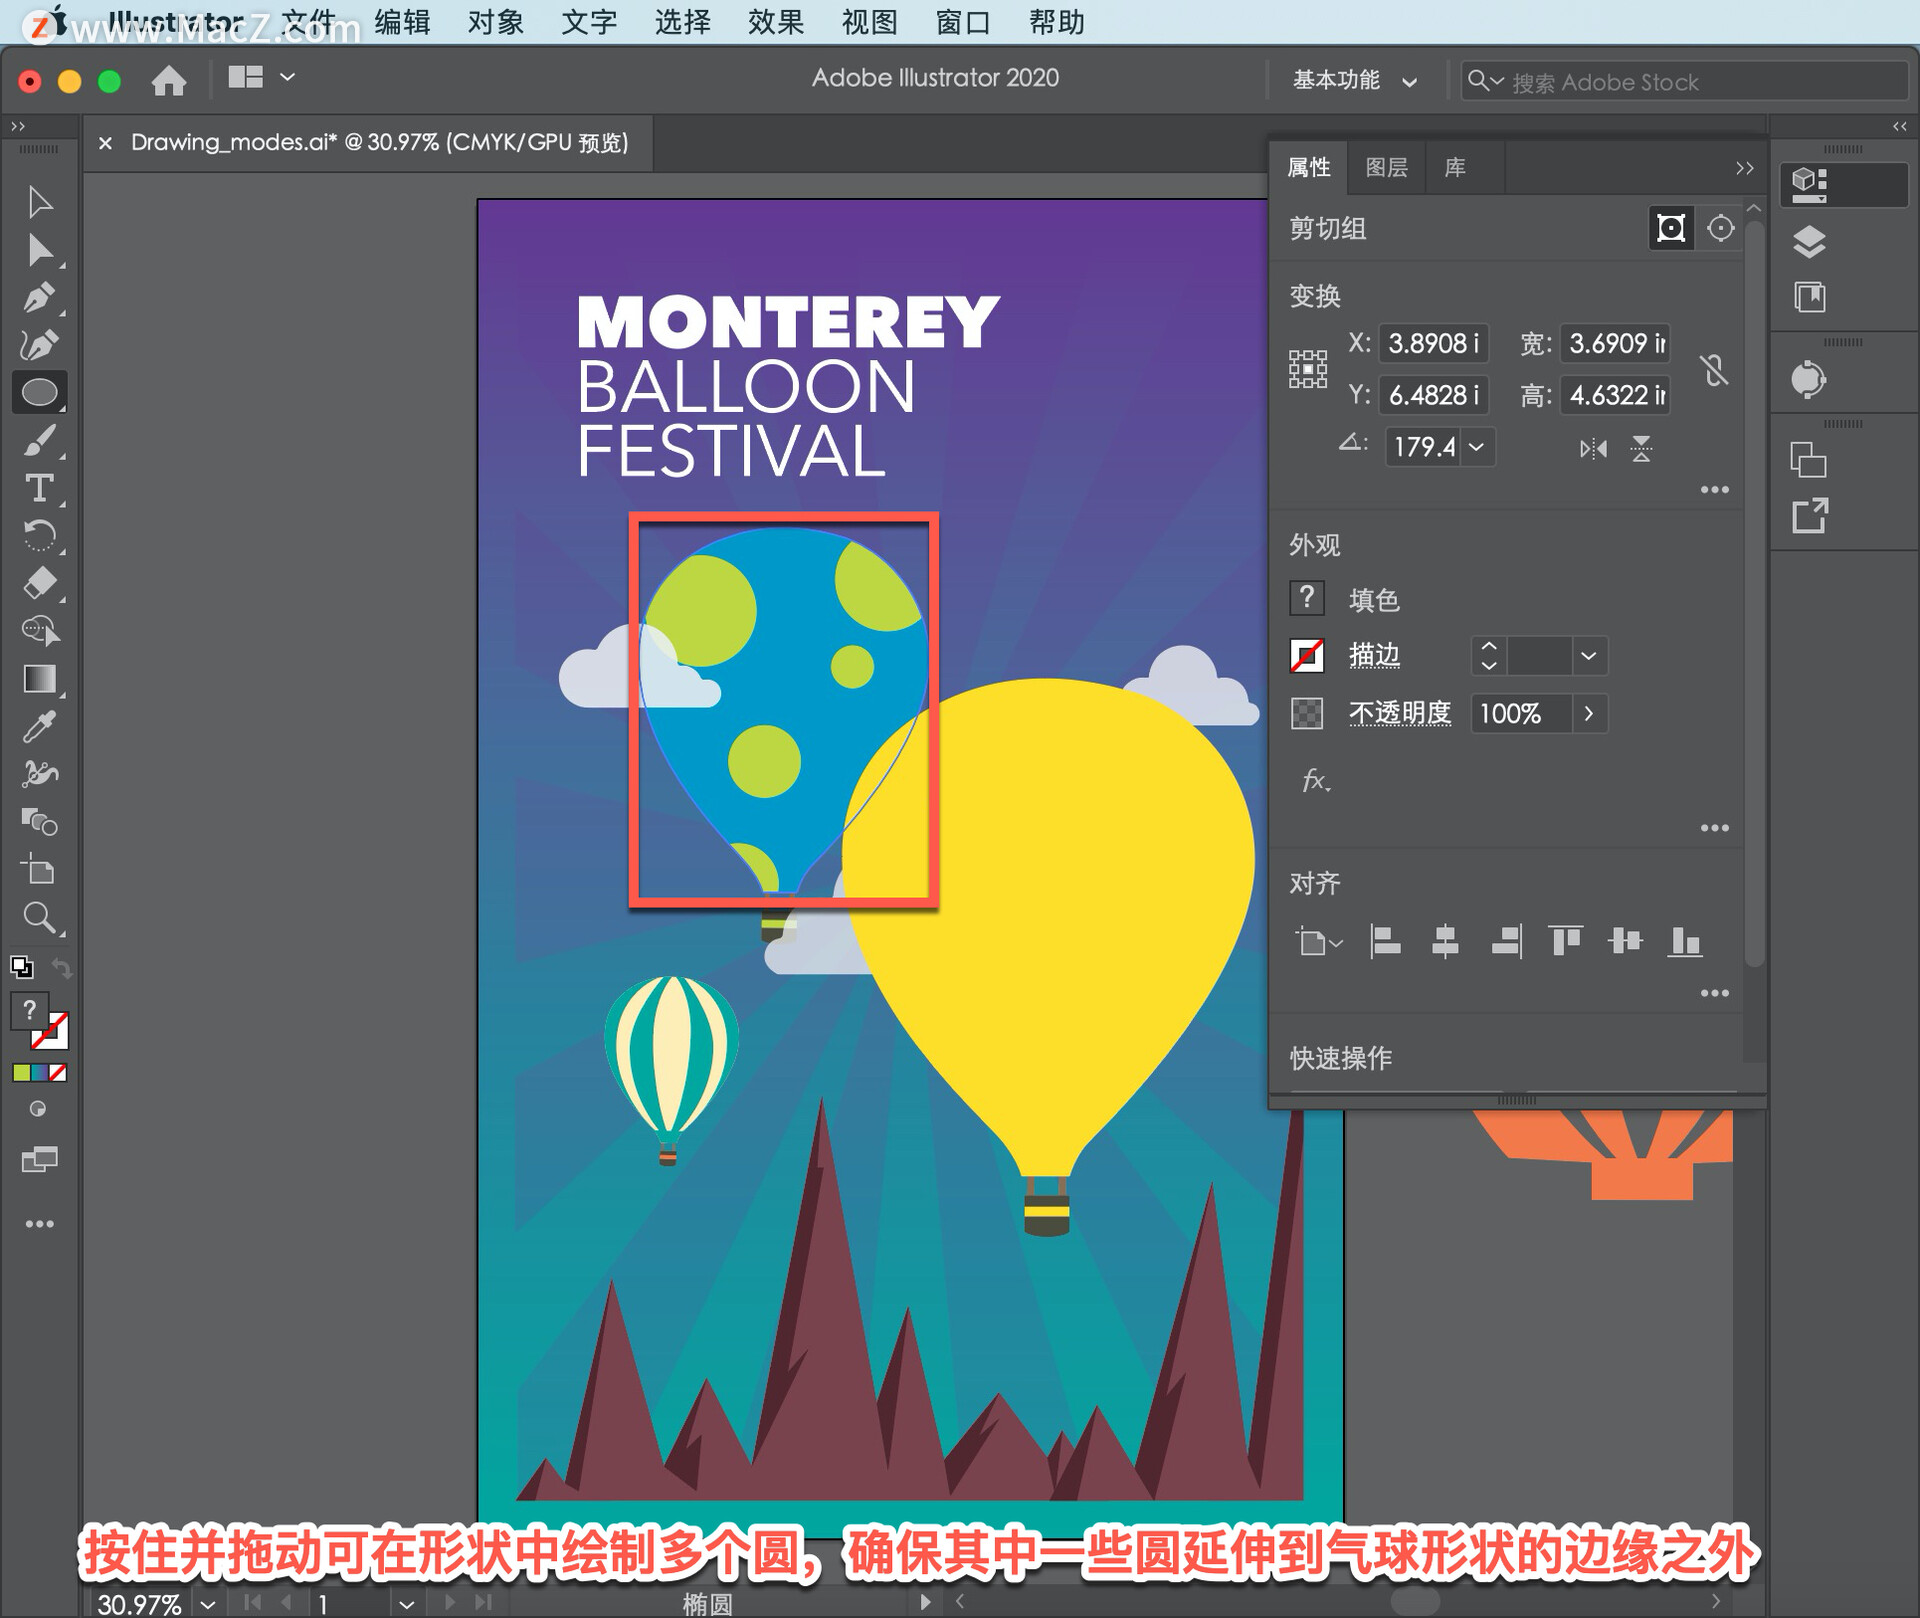The image size is (1920, 1618).
Task: Click the stroke color swatch in the 外观 section
Action: coord(1307,657)
